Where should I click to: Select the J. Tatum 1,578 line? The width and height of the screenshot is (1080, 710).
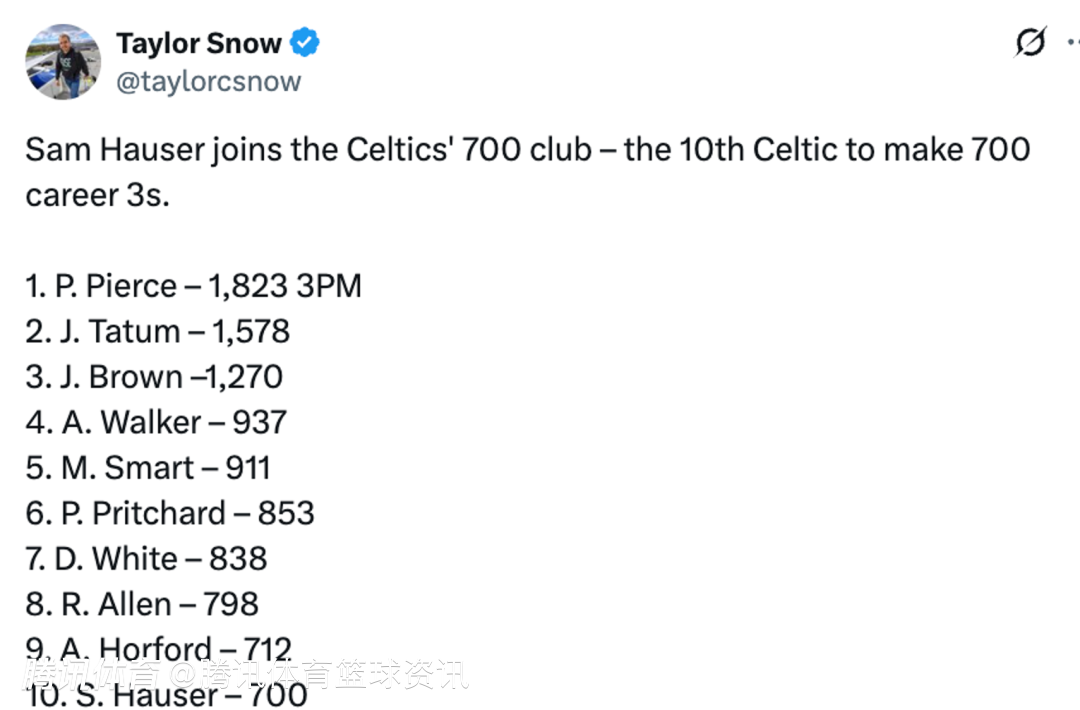pyautogui.click(x=158, y=331)
